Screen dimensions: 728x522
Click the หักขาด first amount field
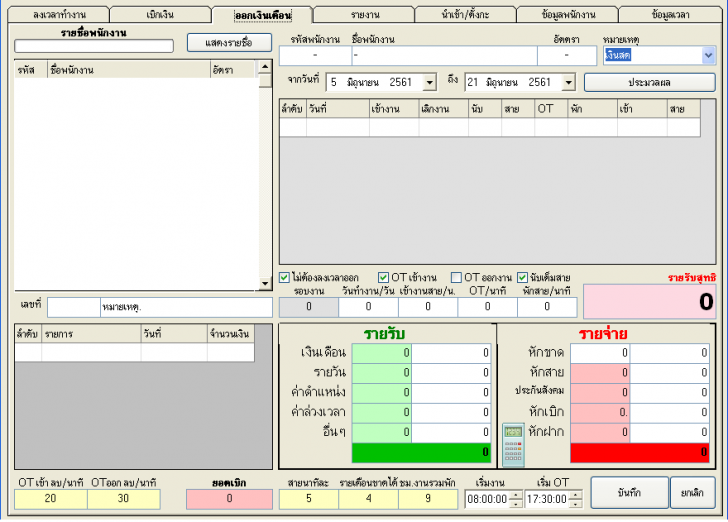pyautogui.click(x=600, y=353)
